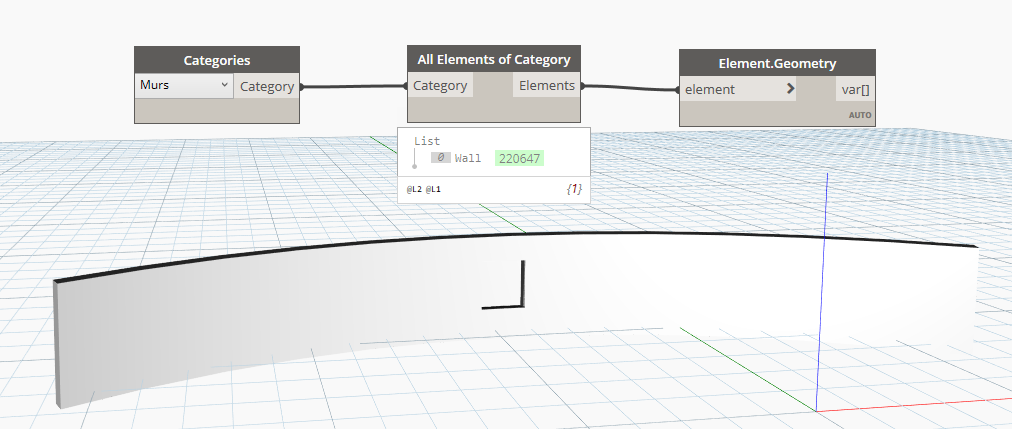Screen dimensions: 1012x429
Task: Select the List header in preview bubble
Action: [x=427, y=141]
